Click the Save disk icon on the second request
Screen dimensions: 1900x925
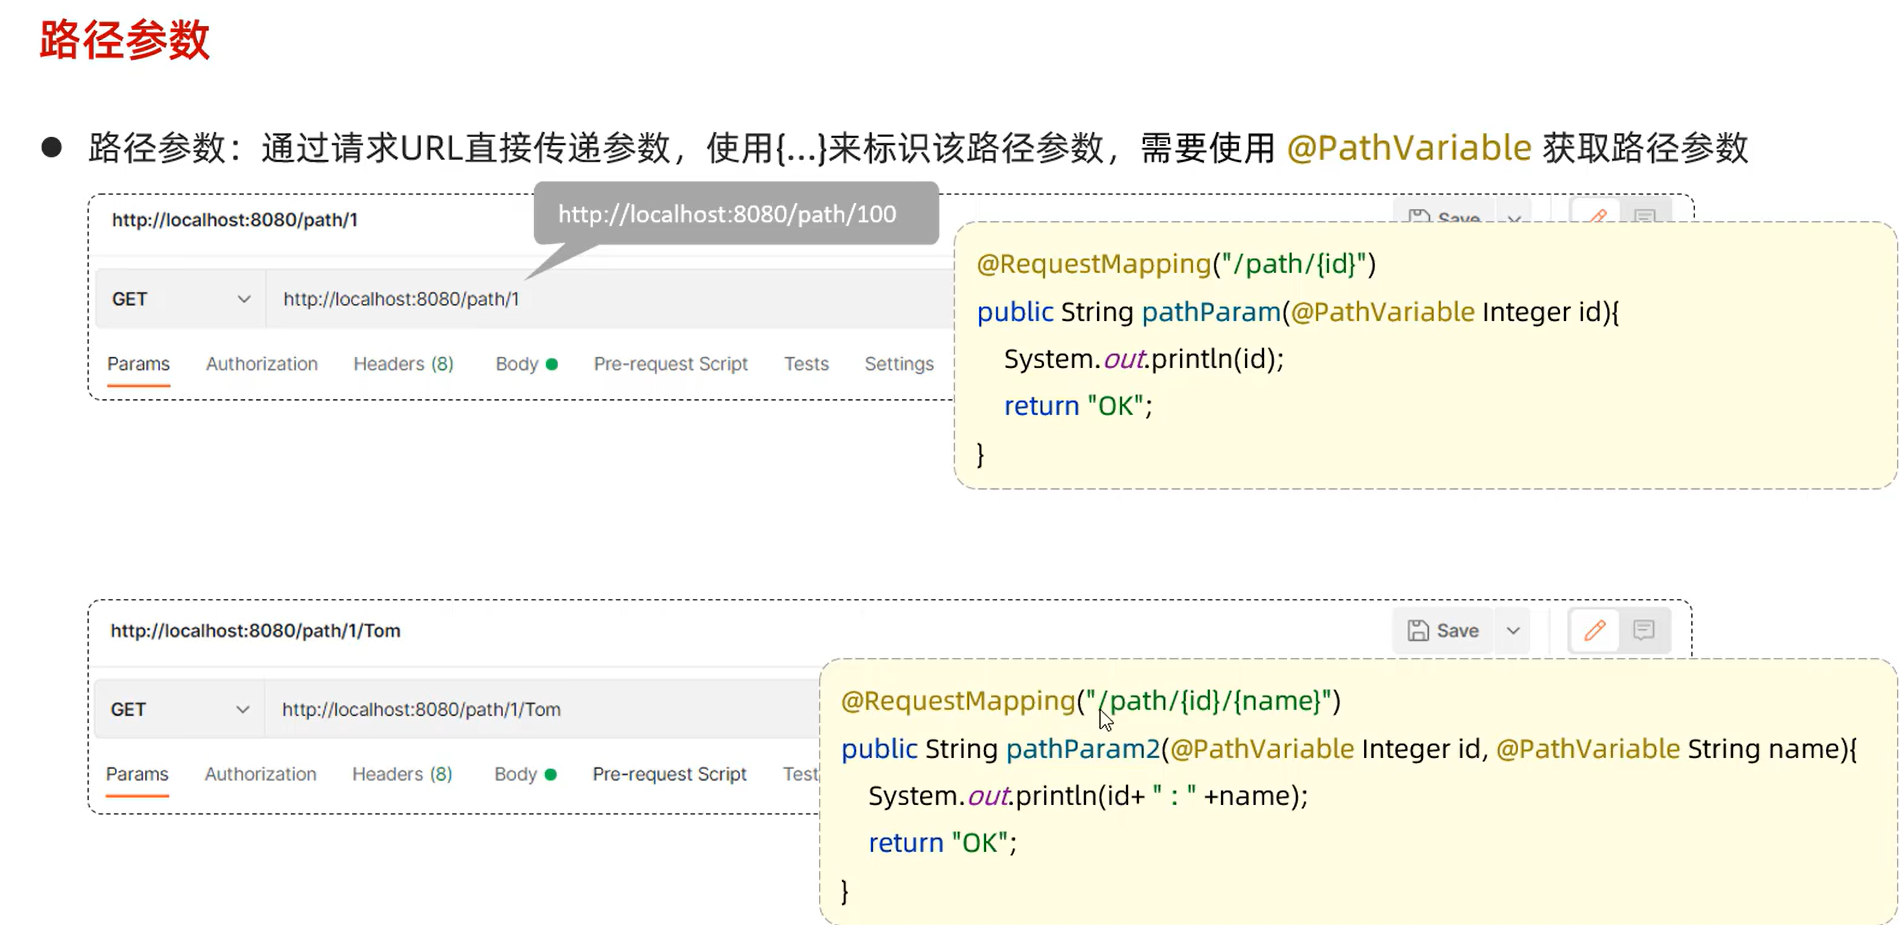[x=1420, y=630]
